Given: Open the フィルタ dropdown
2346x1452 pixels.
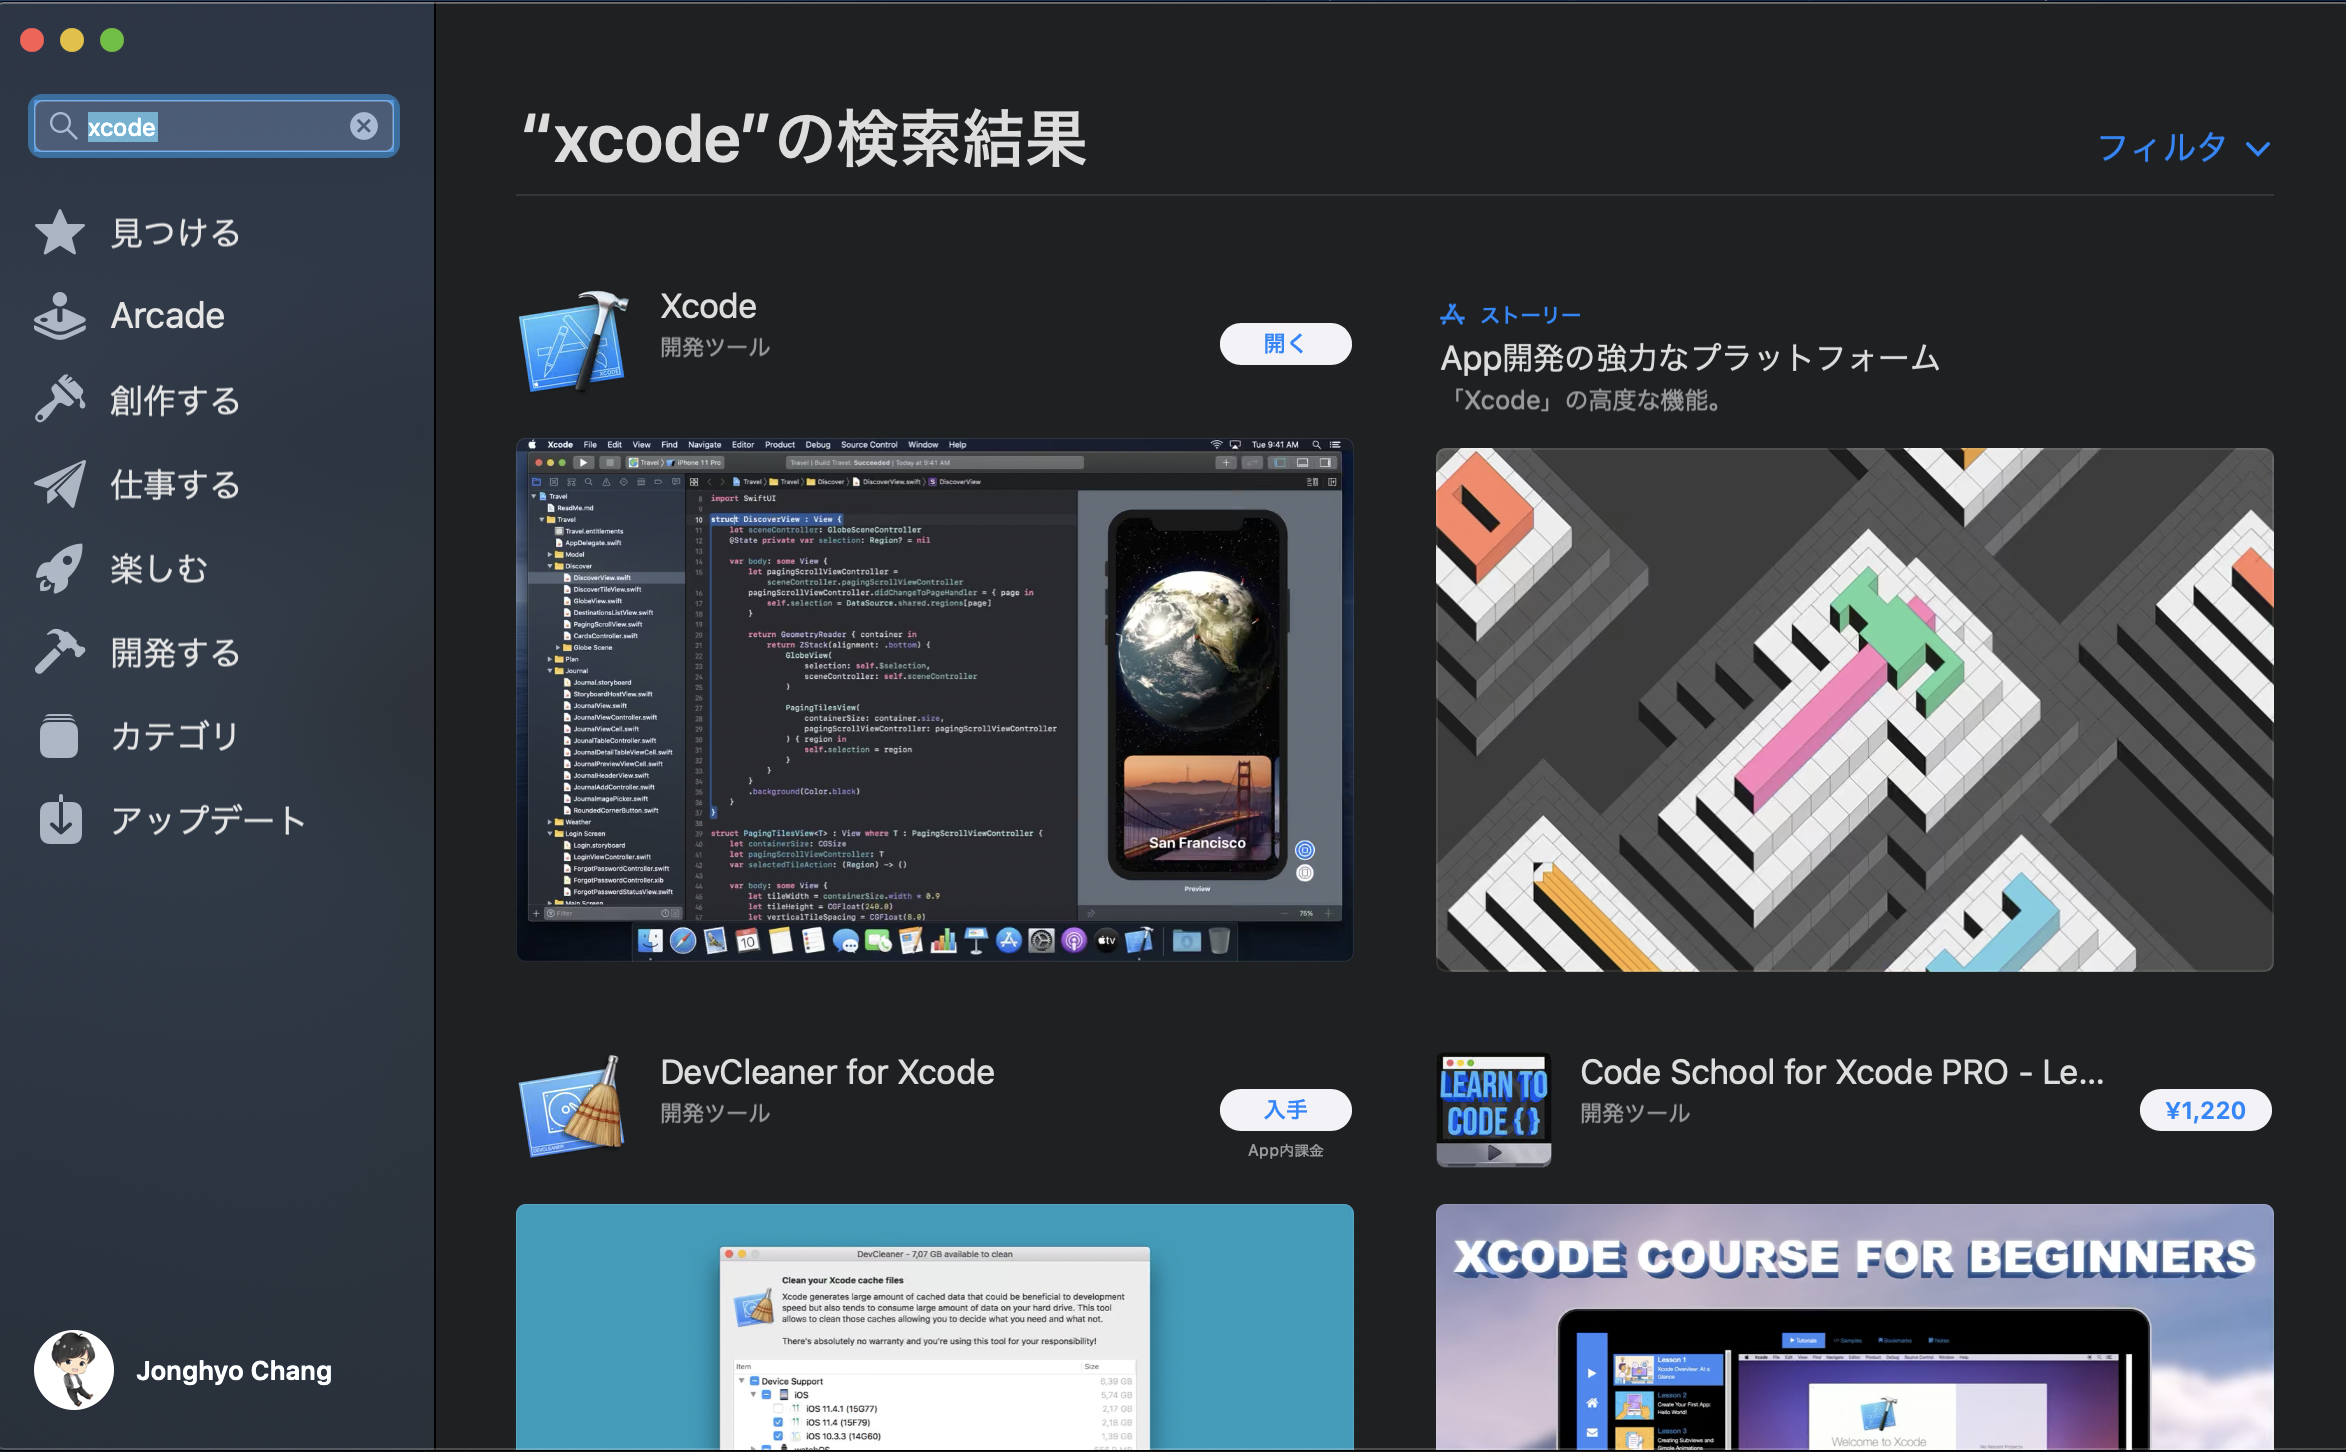Looking at the screenshot, I should pos(2184,148).
